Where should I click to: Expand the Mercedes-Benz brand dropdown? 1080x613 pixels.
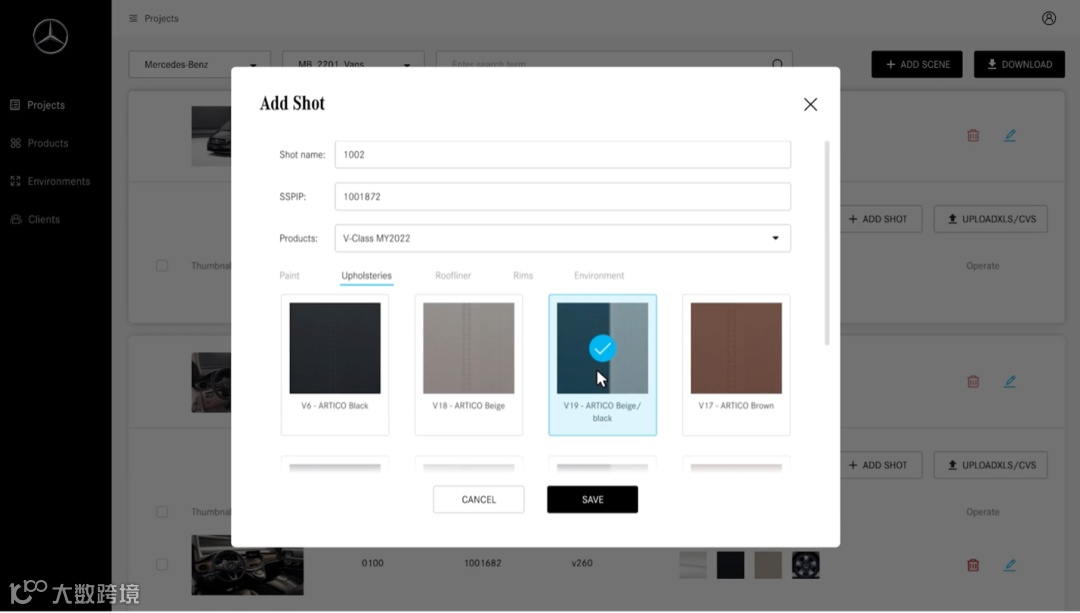coord(200,64)
